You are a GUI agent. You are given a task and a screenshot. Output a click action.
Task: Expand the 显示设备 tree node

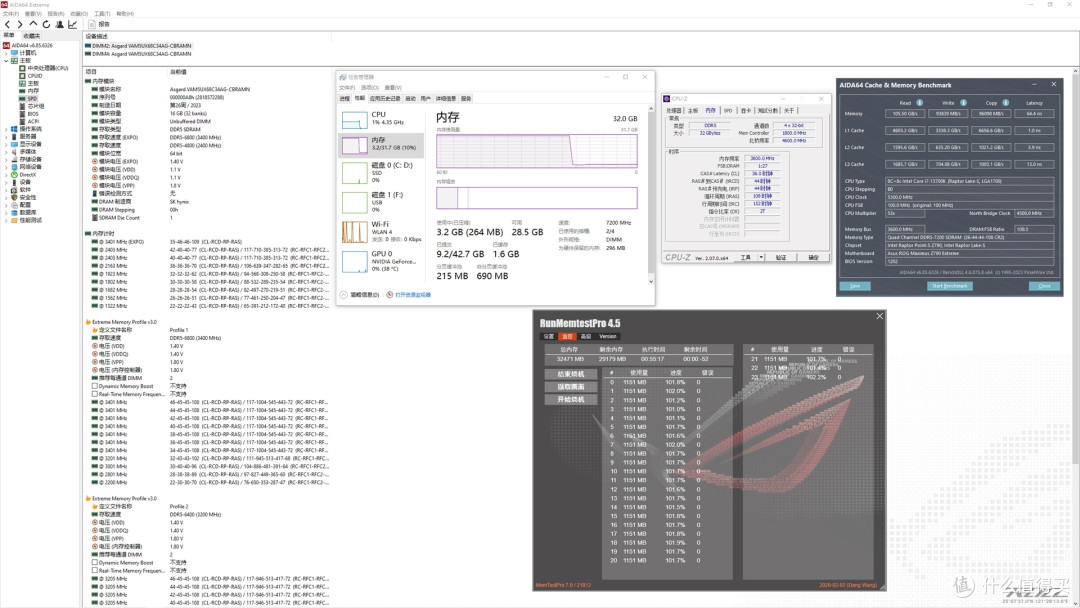[x=7, y=144]
